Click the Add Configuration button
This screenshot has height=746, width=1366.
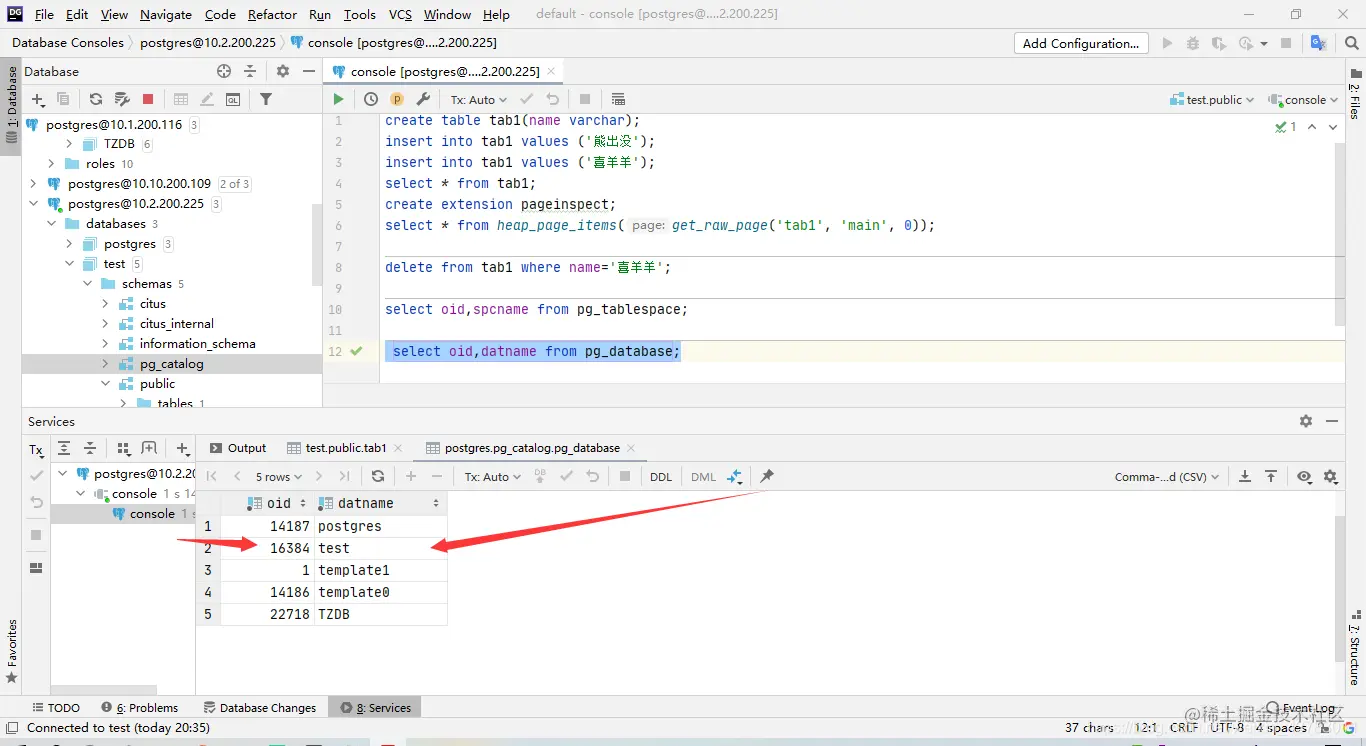1082,43
